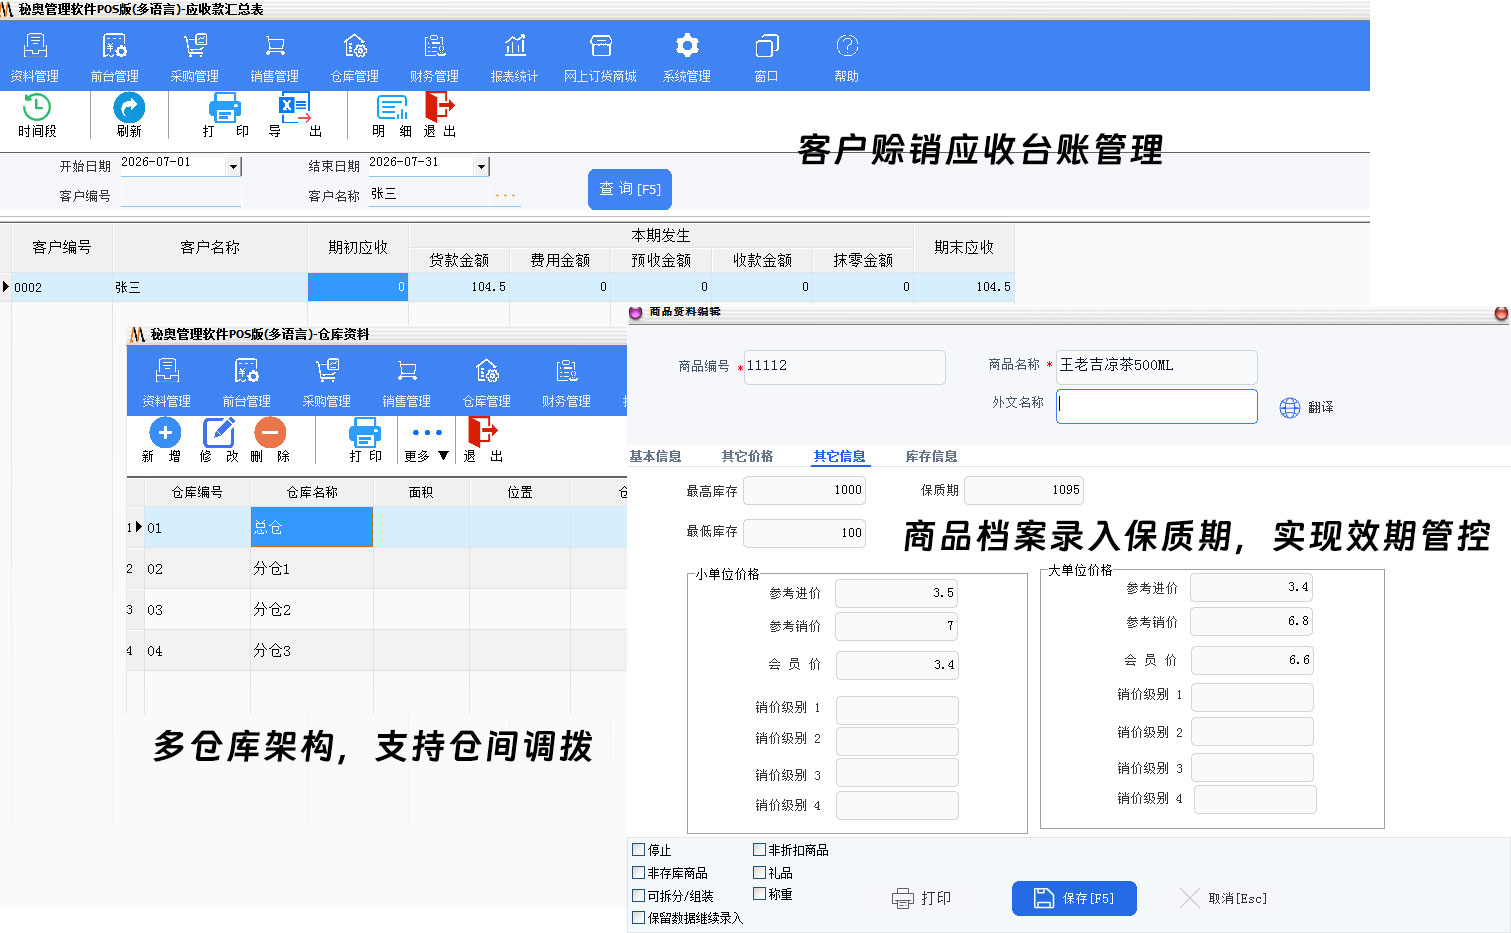
Task: Select the 总仓 warehouse cell
Action: (311, 527)
